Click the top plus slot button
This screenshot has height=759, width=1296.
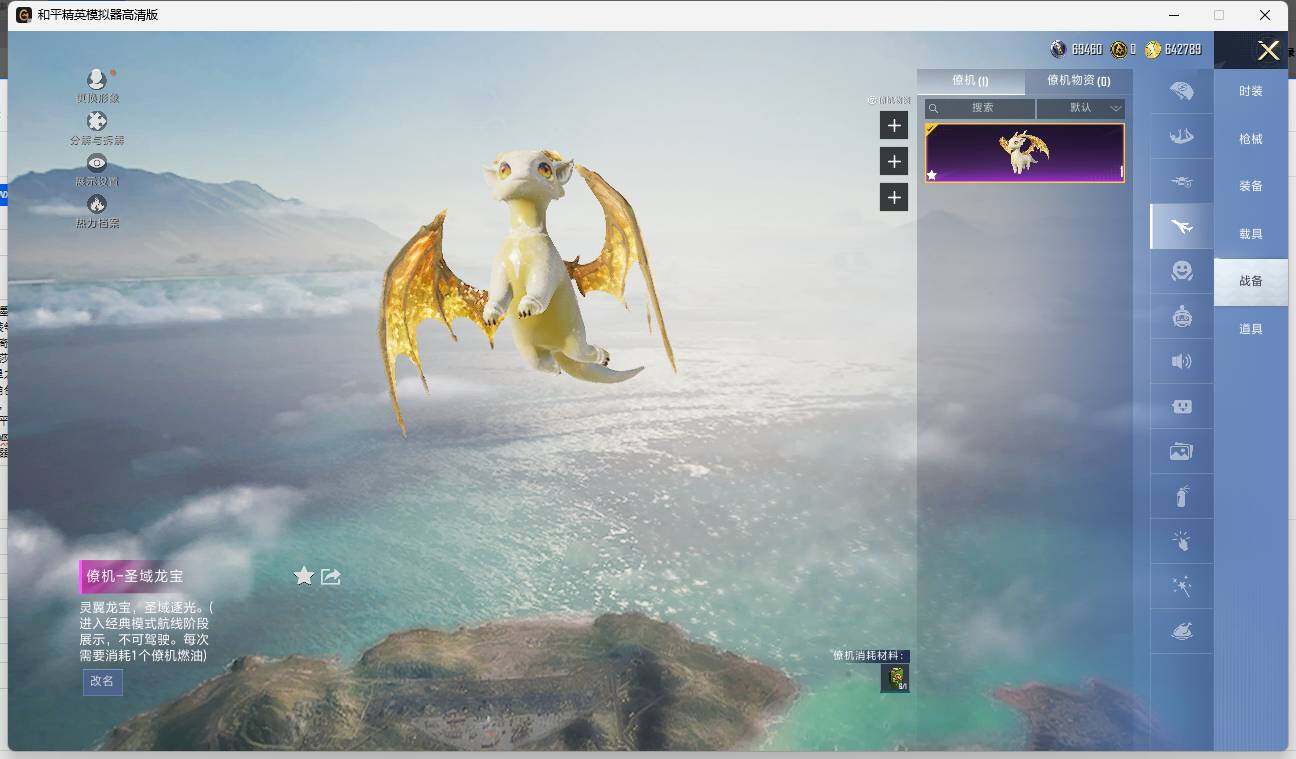click(894, 125)
